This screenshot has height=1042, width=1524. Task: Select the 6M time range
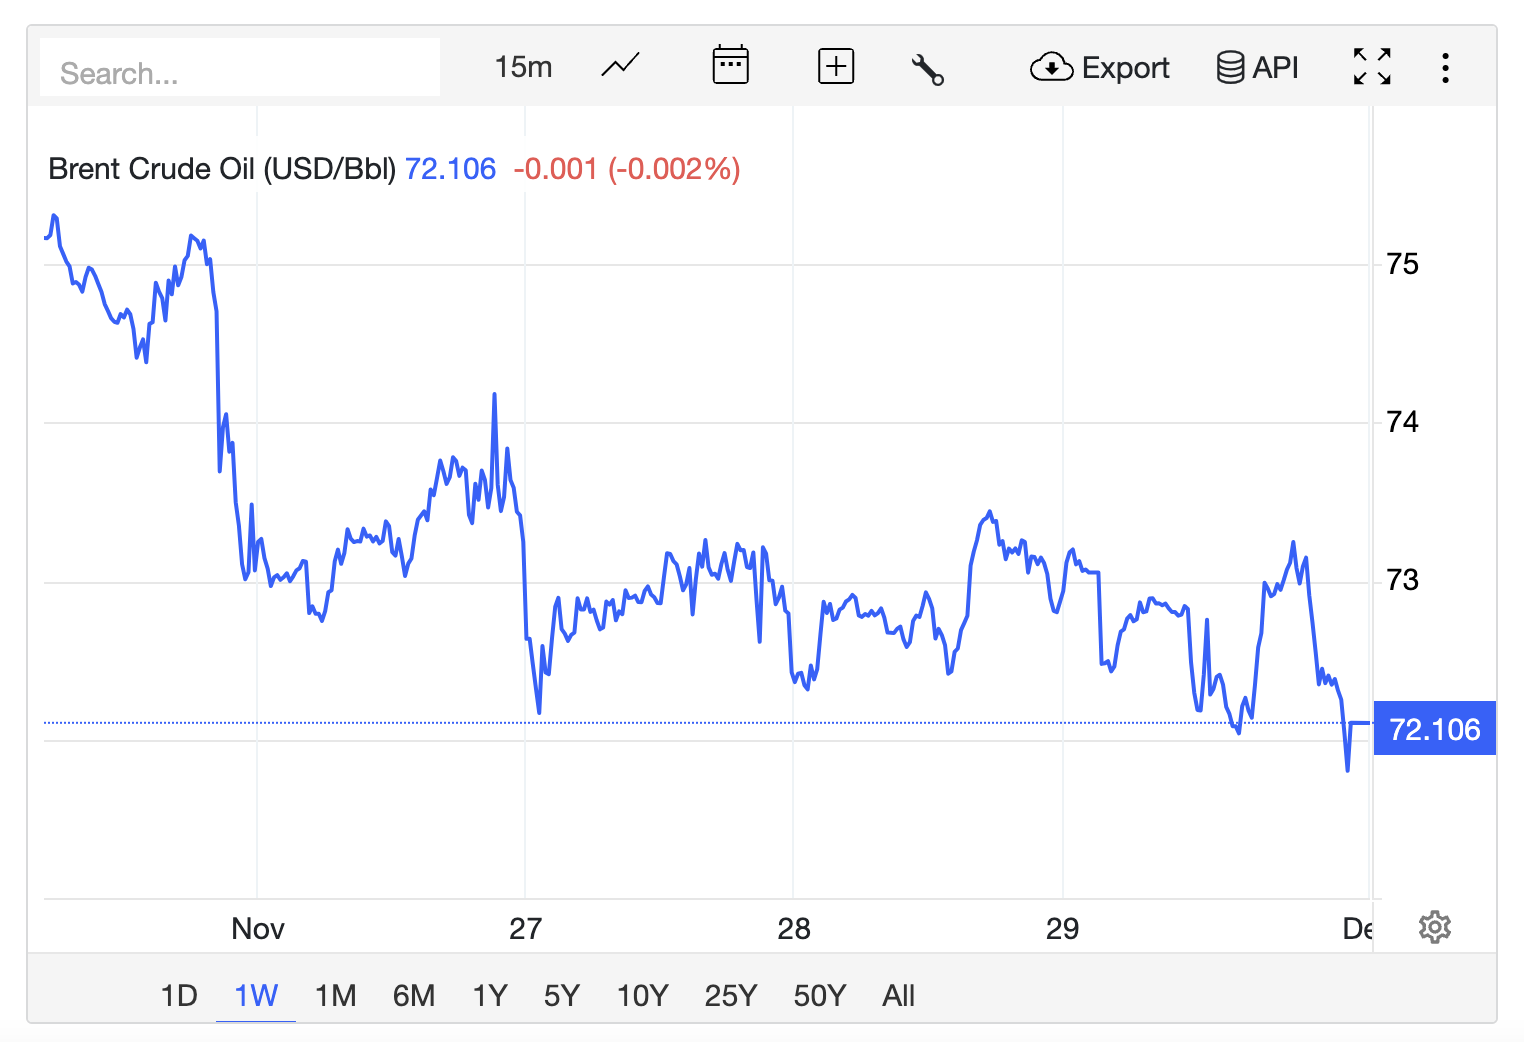tap(414, 996)
